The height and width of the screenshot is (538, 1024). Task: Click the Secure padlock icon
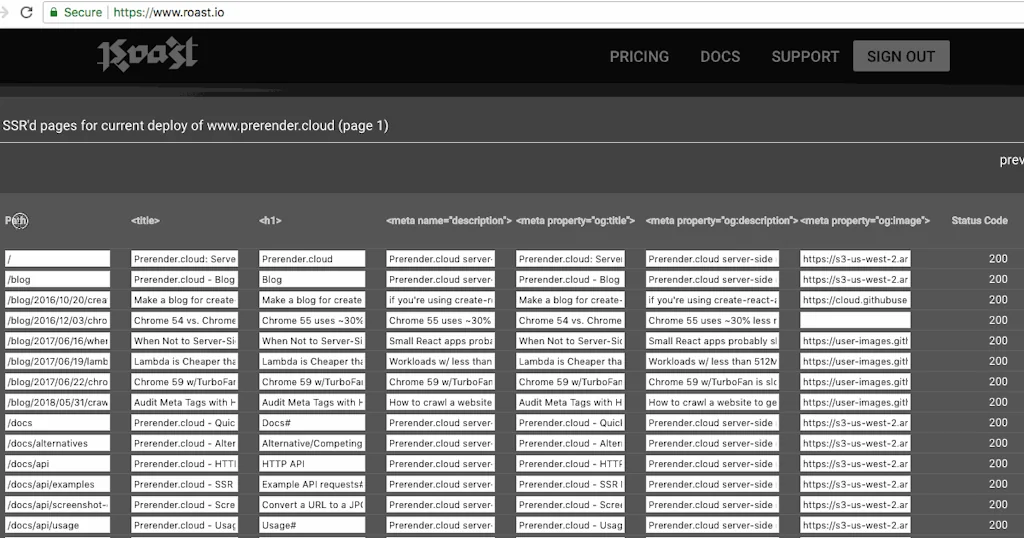click(x=54, y=12)
